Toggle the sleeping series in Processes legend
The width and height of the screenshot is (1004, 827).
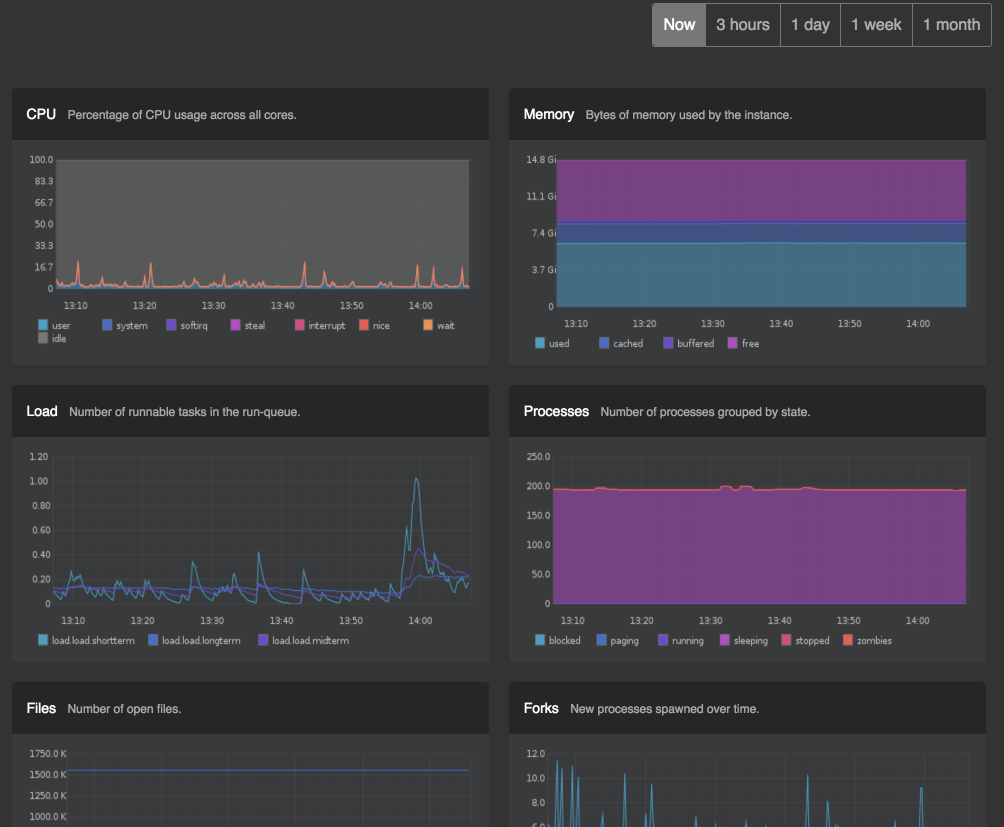pyautogui.click(x=744, y=640)
